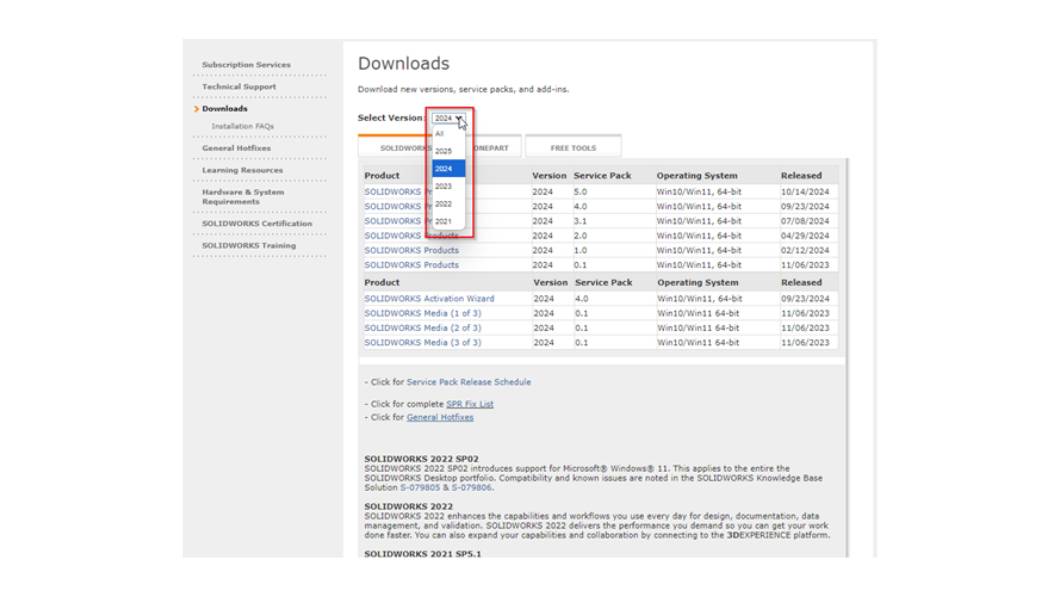Screen dimensions: 1060x596
Task: Open SOLIDWORKS Media (3 of 3) link
Action: pos(423,343)
